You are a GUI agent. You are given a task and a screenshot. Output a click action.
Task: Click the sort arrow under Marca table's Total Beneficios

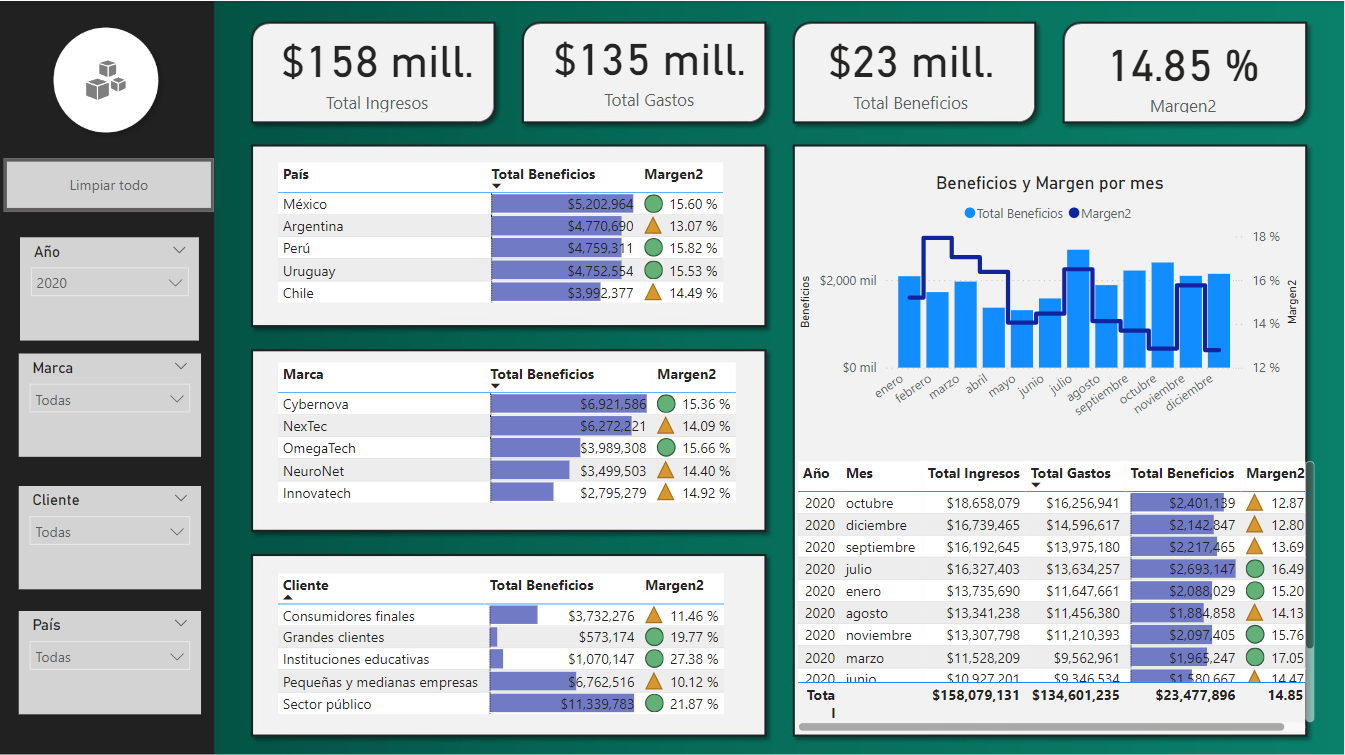click(x=495, y=386)
